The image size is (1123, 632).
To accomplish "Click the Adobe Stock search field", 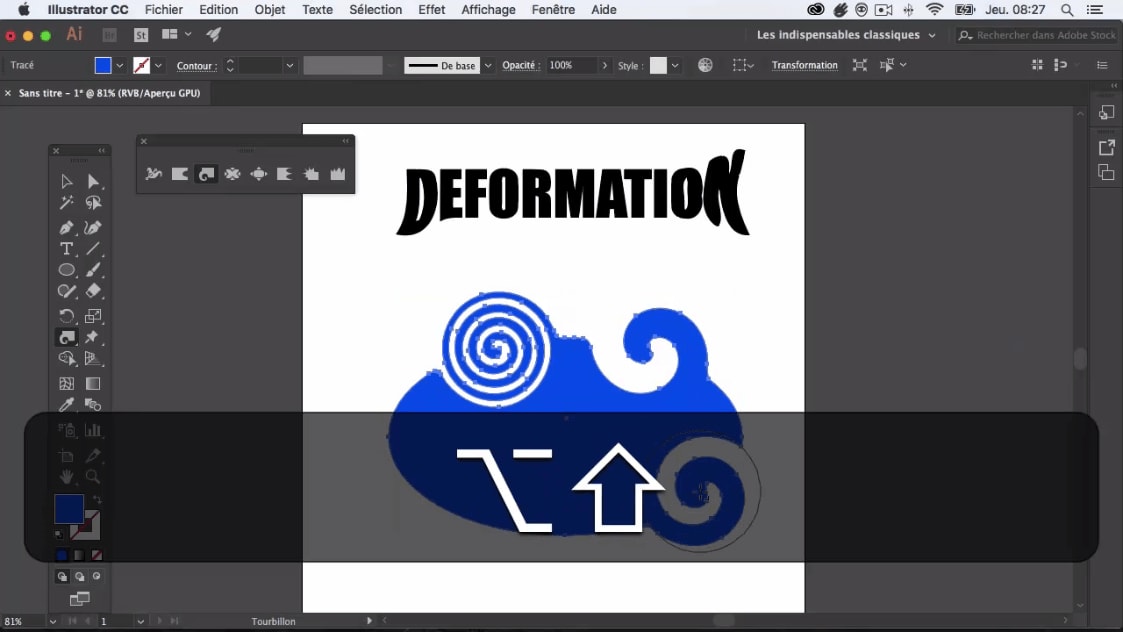I will [1044, 35].
